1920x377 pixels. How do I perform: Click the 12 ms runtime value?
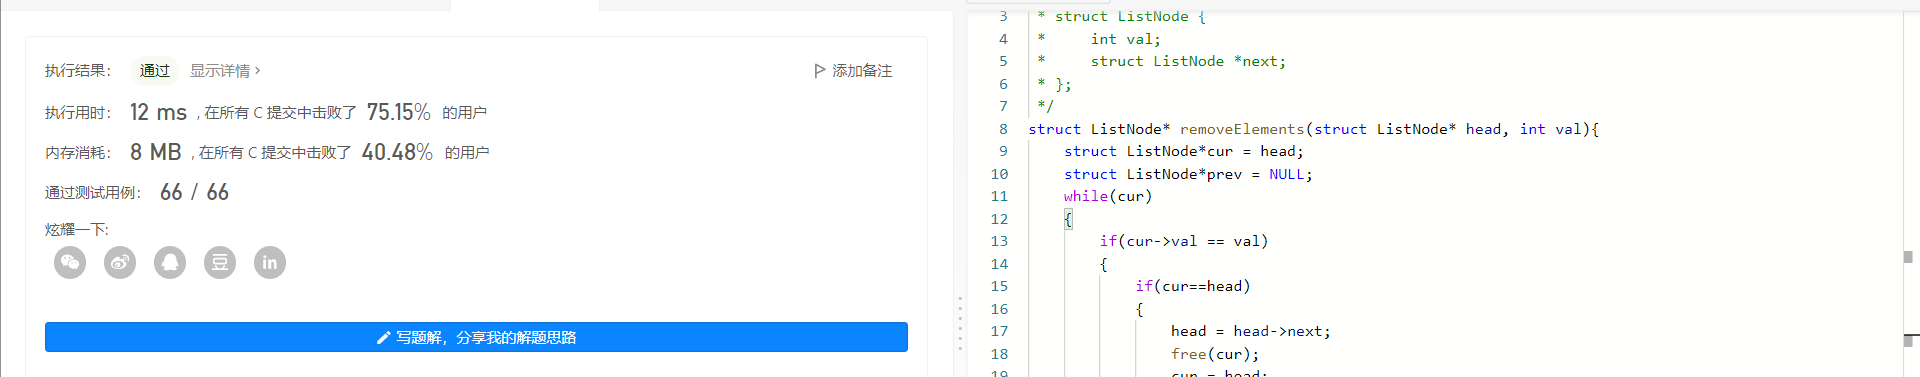158,112
